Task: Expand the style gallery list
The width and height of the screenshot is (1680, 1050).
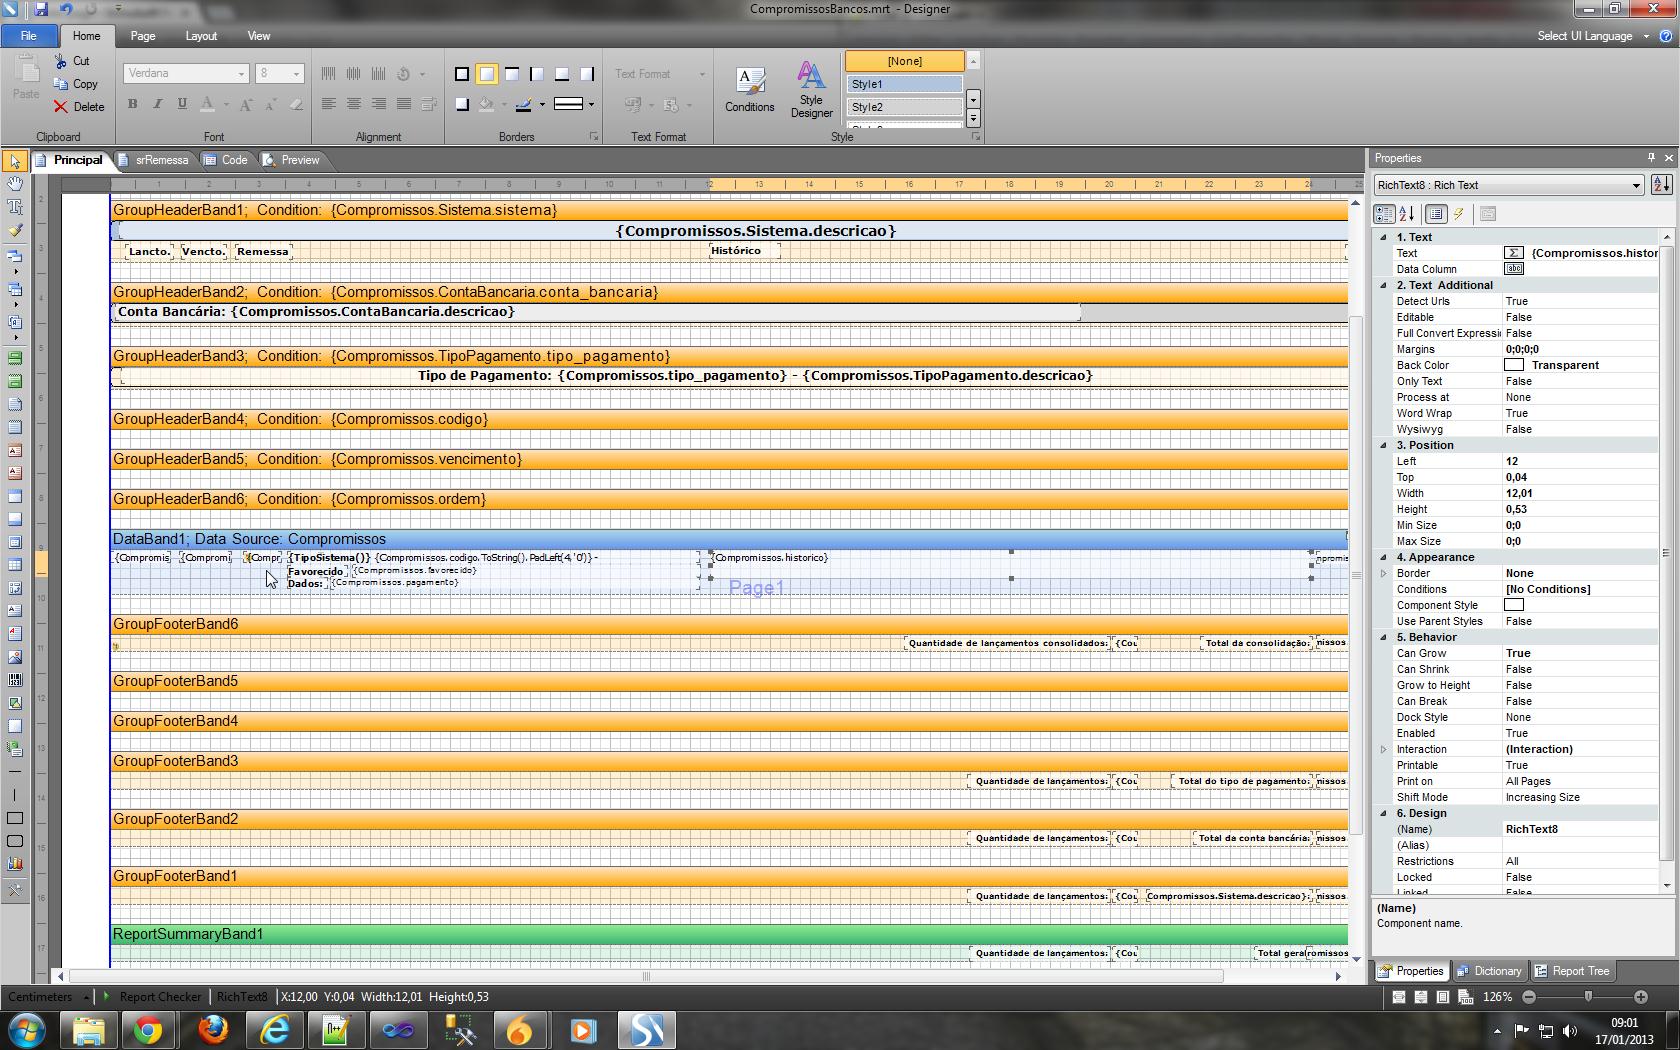Action: [973, 119]
